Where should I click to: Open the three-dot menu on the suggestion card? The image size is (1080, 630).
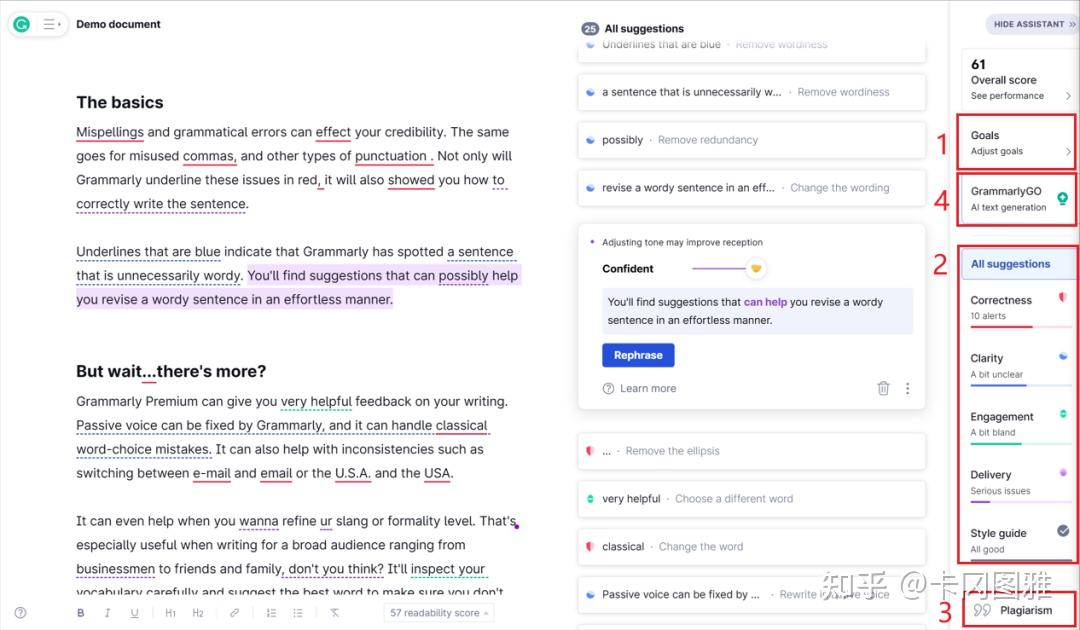[908, 388]
